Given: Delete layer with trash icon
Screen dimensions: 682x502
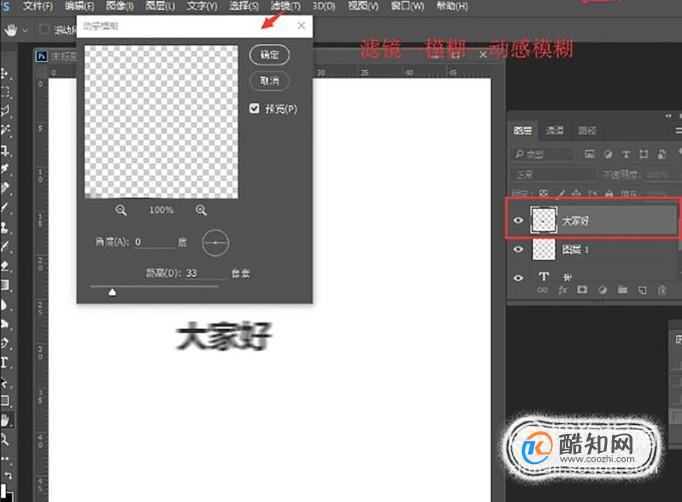Looking at the screenshot, I should [x=662, y=290].
